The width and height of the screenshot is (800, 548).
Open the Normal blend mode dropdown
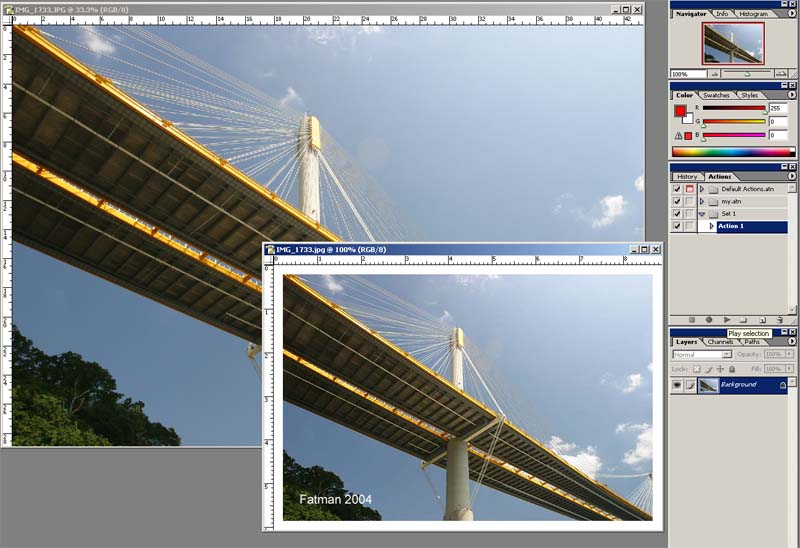[703, 354]
